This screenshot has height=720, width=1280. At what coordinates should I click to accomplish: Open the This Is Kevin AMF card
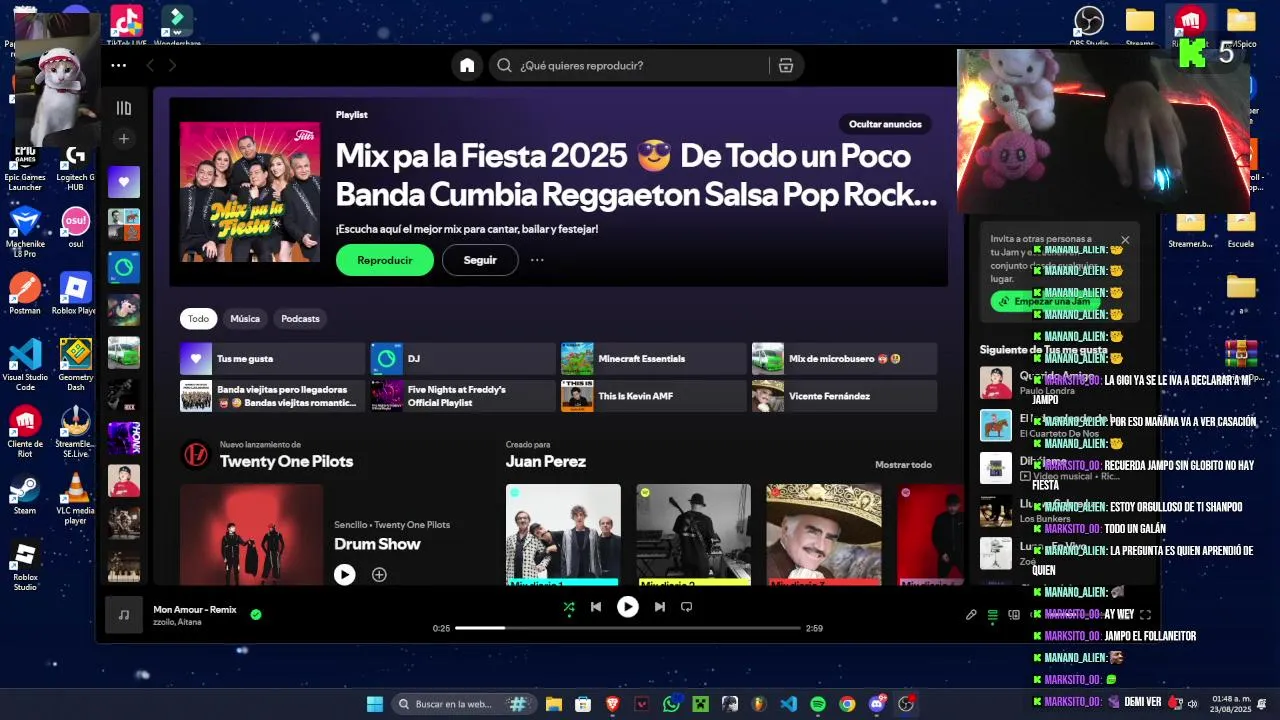(654, 396)
